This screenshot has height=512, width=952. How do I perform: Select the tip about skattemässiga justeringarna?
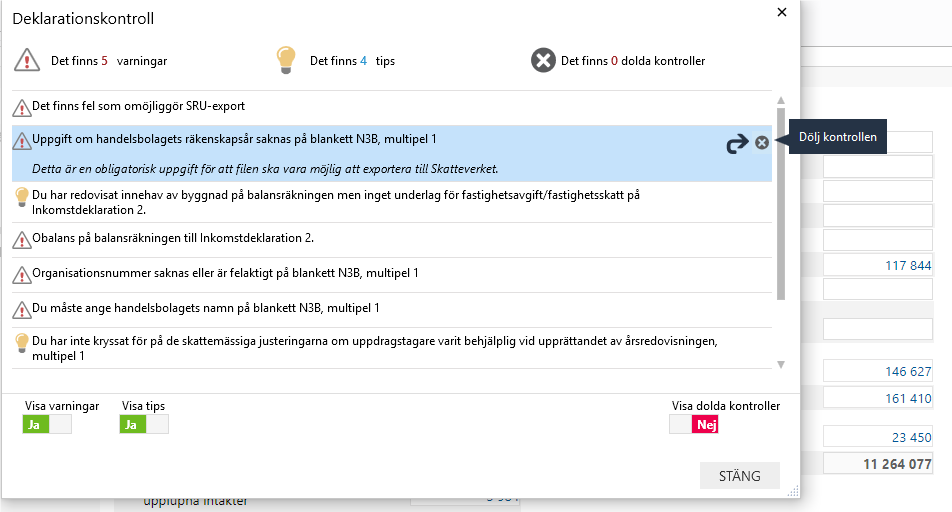392,348
